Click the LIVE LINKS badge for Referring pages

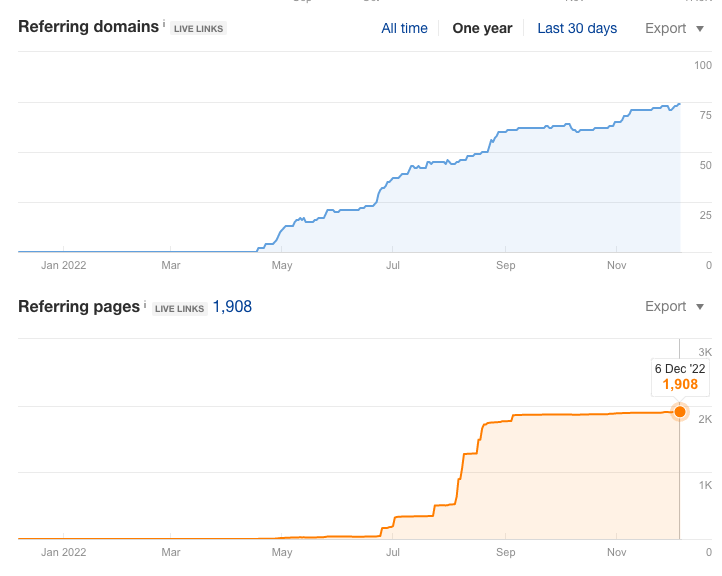click(x=180, y=308)
